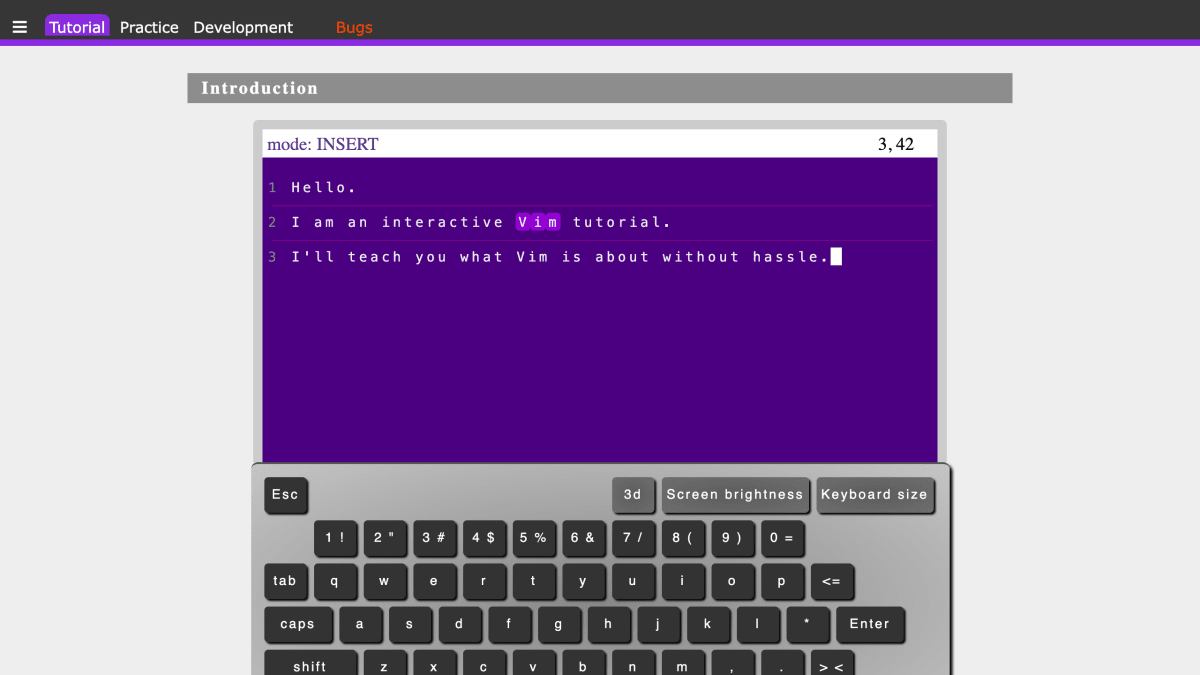Tap the '7 /' key
Image resolution: width=1200 pixels, height=675 pixels.
coord(633,538)
